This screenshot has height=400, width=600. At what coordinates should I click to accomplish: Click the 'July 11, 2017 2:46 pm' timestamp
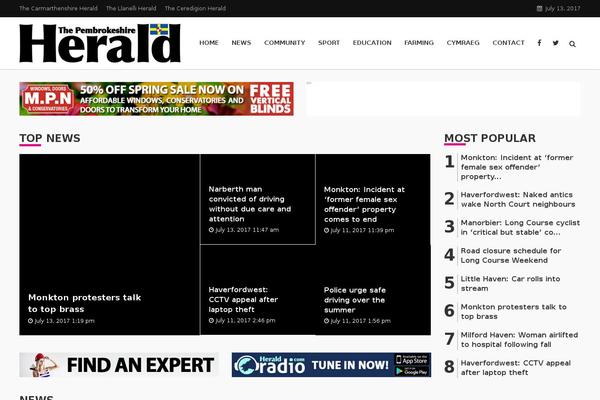(x=242, y=320)
